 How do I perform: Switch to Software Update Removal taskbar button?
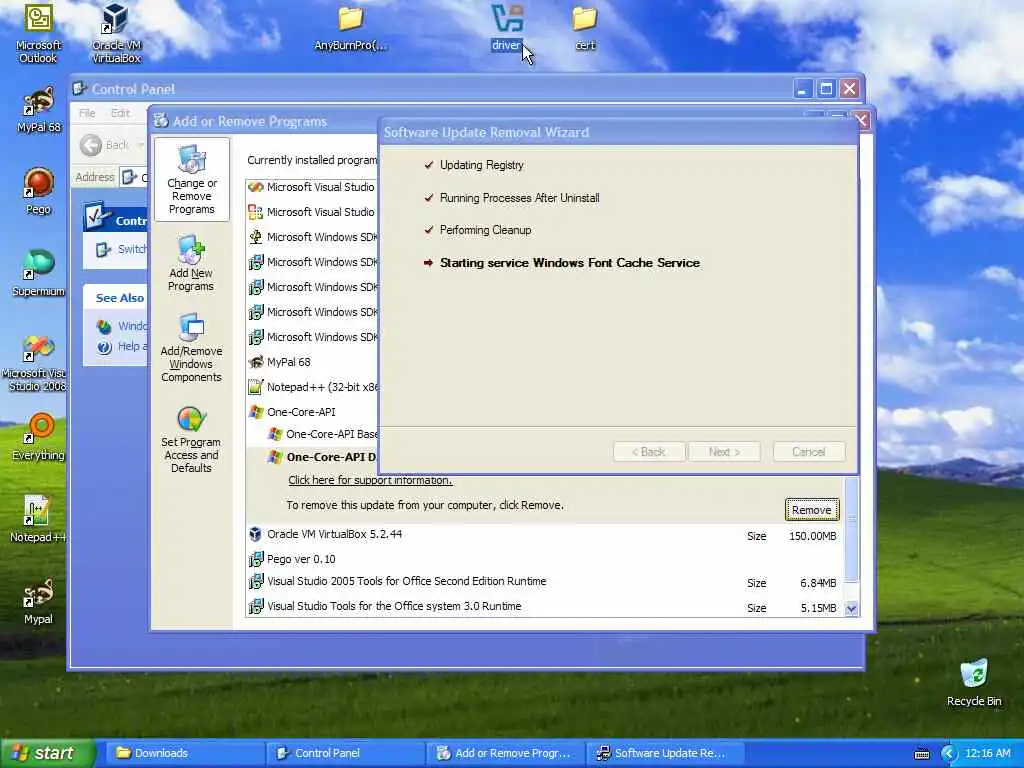click(x=665, y=753)
